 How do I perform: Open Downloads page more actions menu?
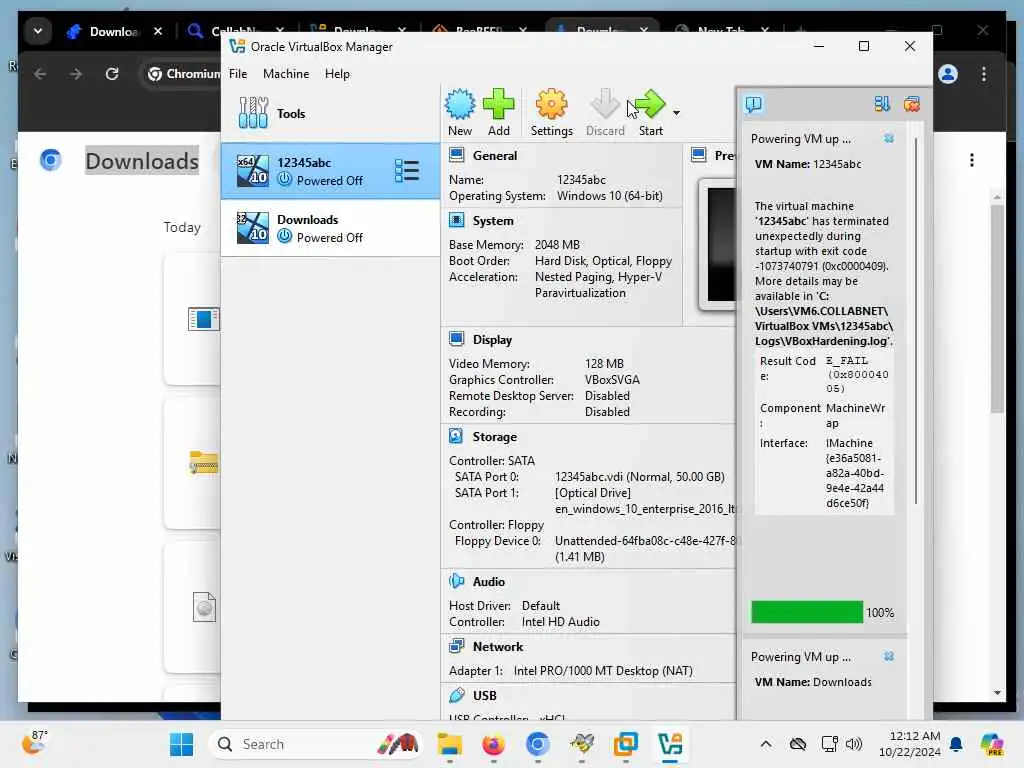pyautogui.click(x=972, y=160)
